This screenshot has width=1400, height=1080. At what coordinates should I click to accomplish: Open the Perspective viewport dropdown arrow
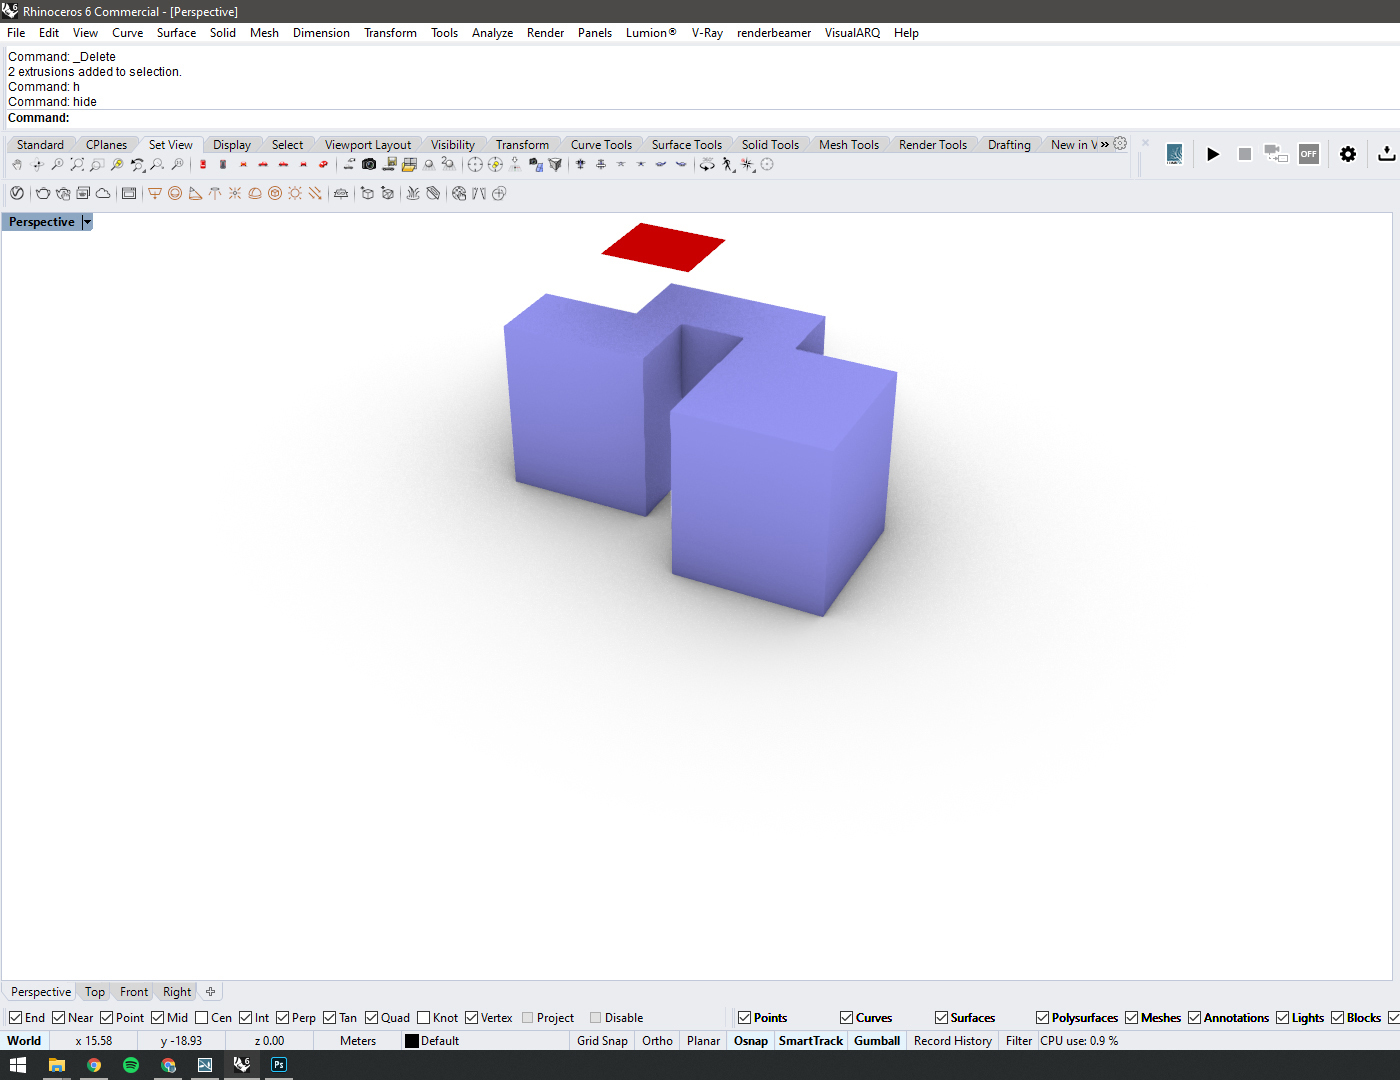[x=87, y=222]
